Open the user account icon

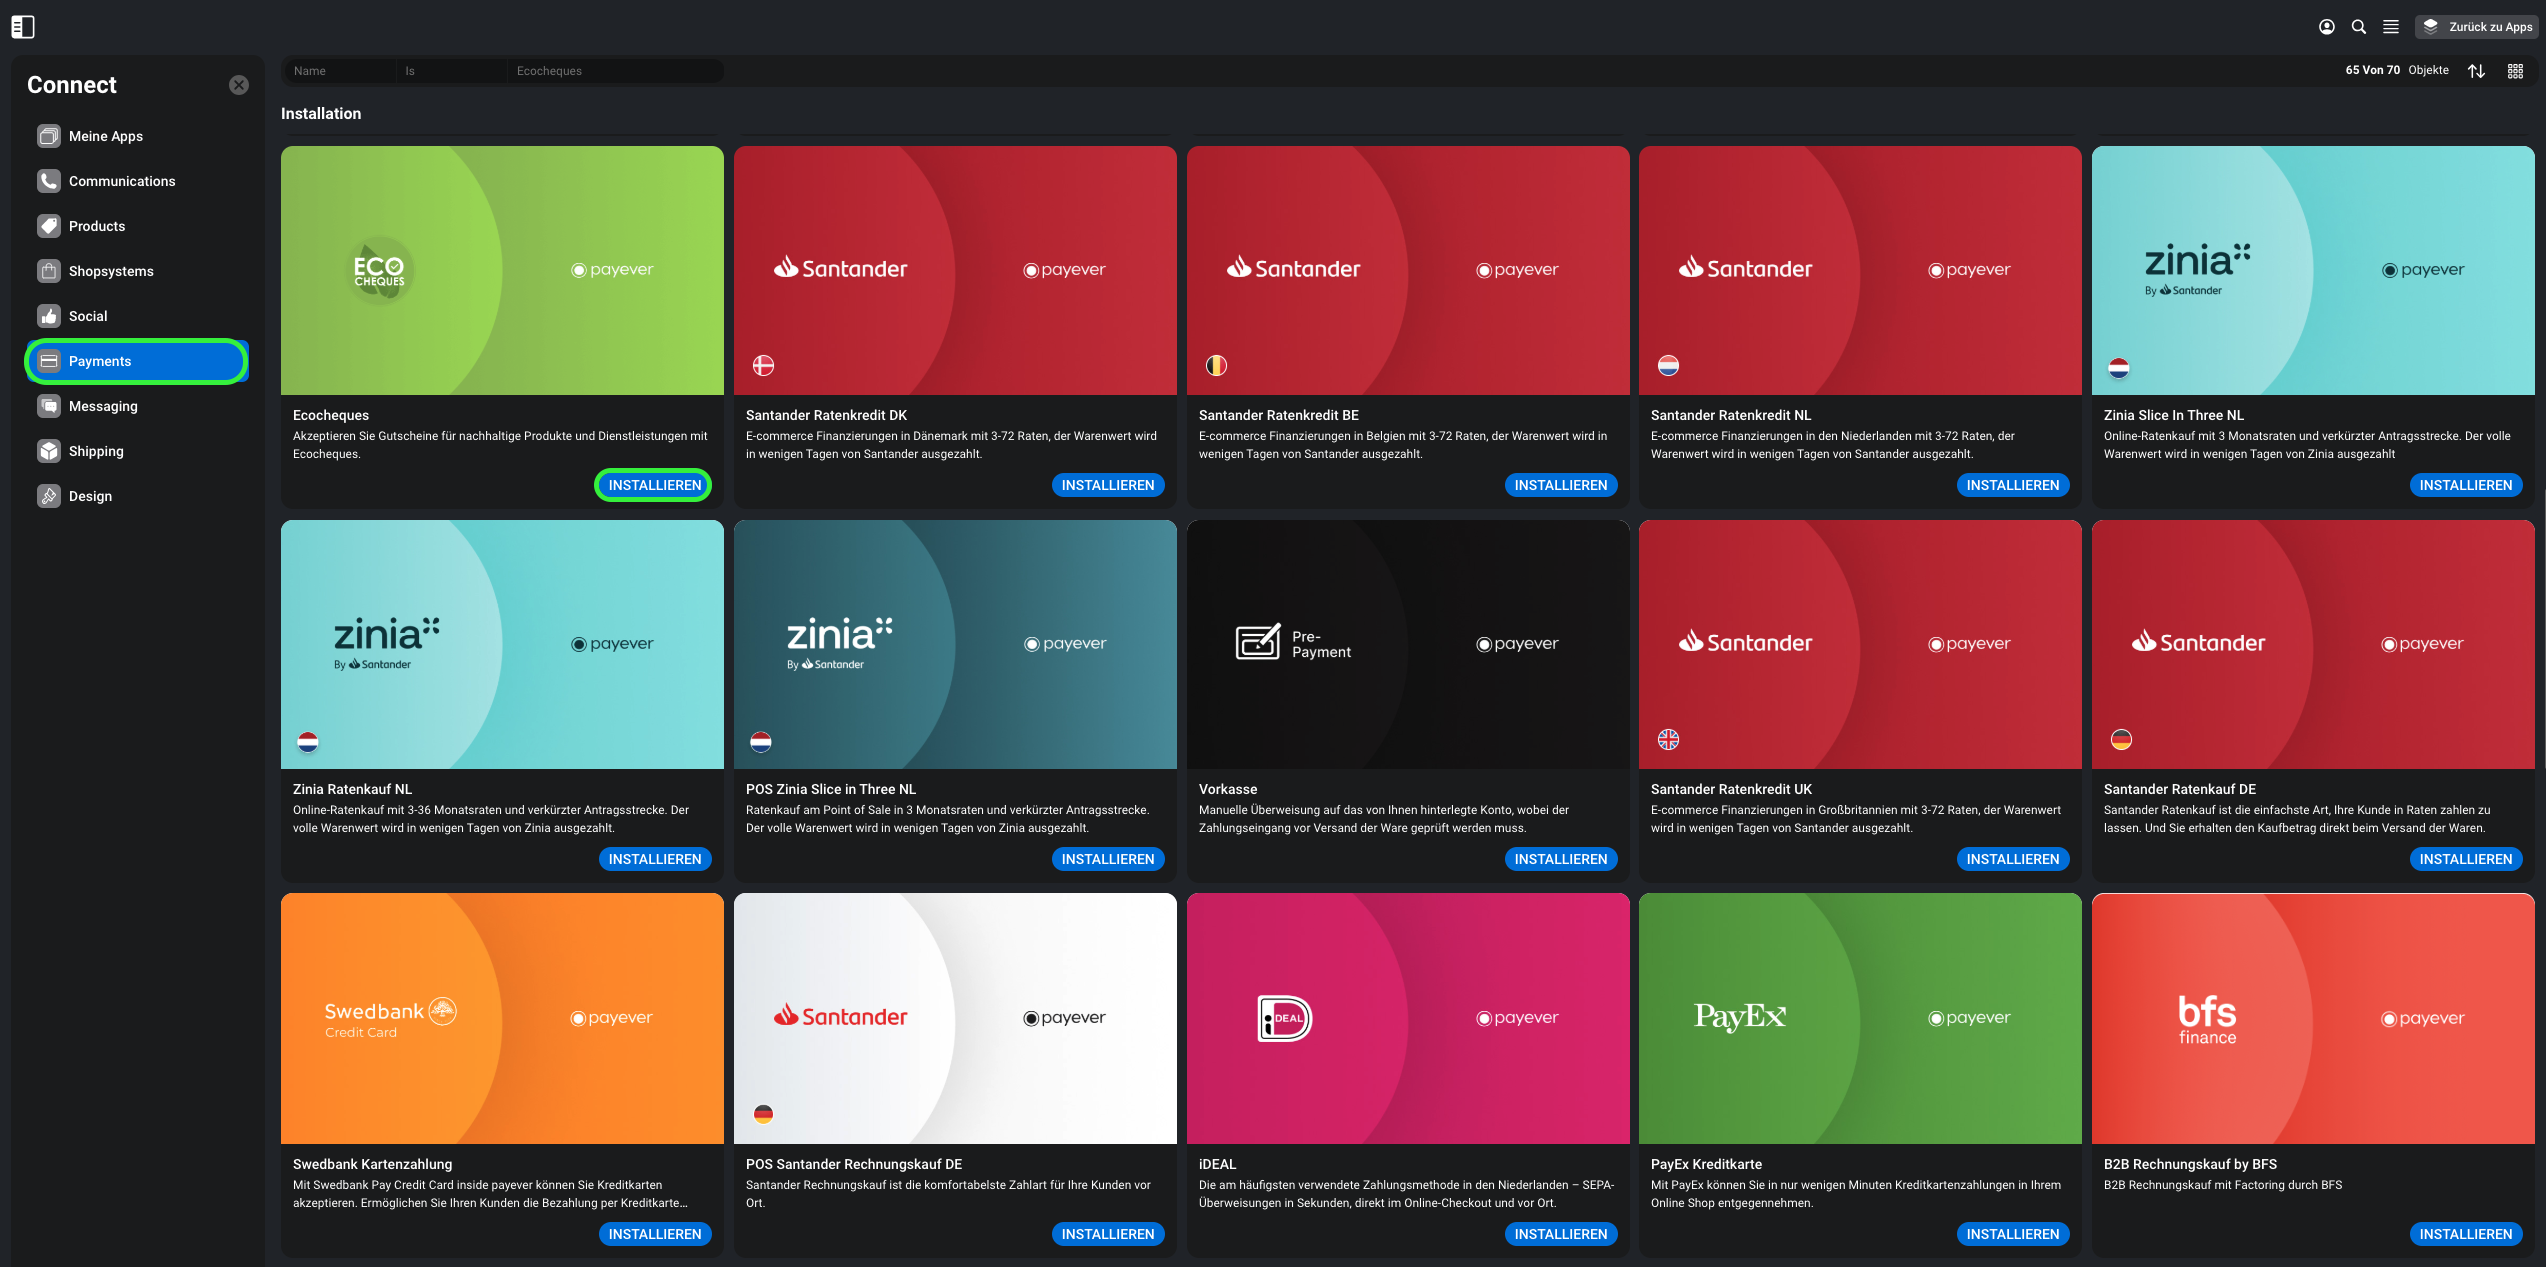[2327, 27]
